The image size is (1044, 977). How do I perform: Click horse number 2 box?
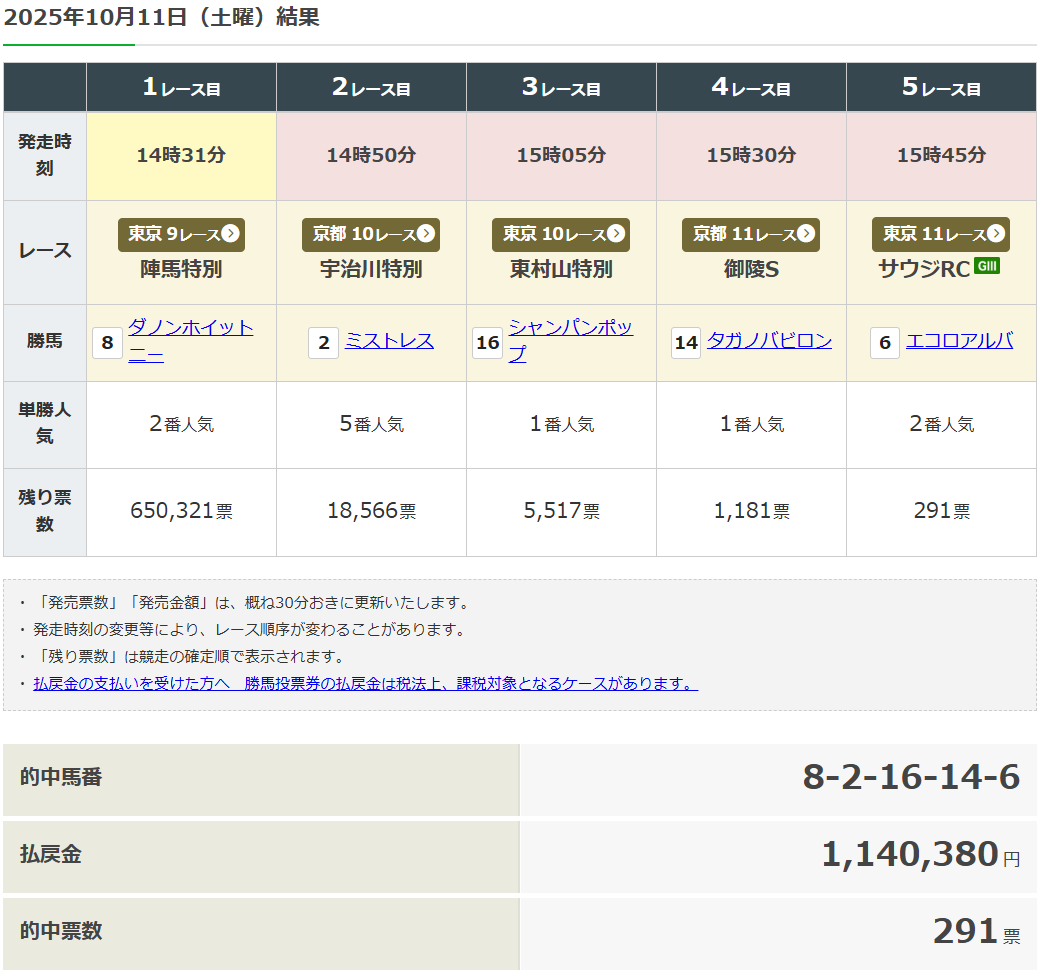pos(324,343)
